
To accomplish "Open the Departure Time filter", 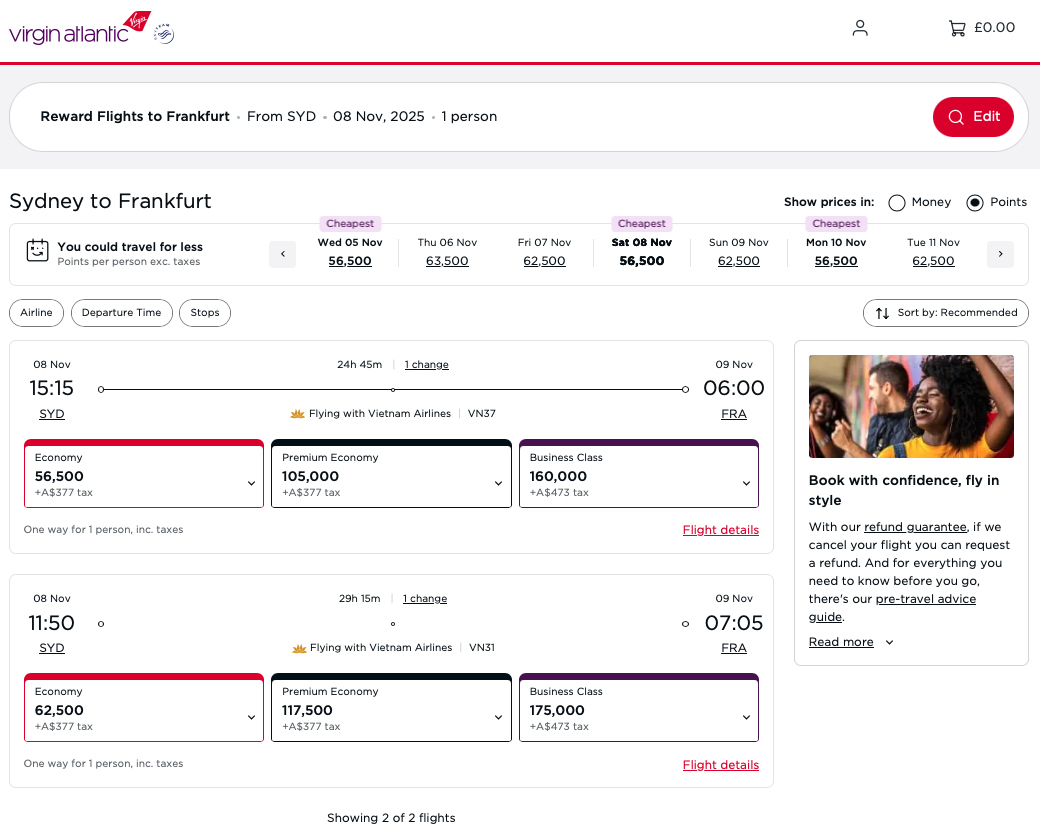I will pyautogui.click(x=121, y=313).
